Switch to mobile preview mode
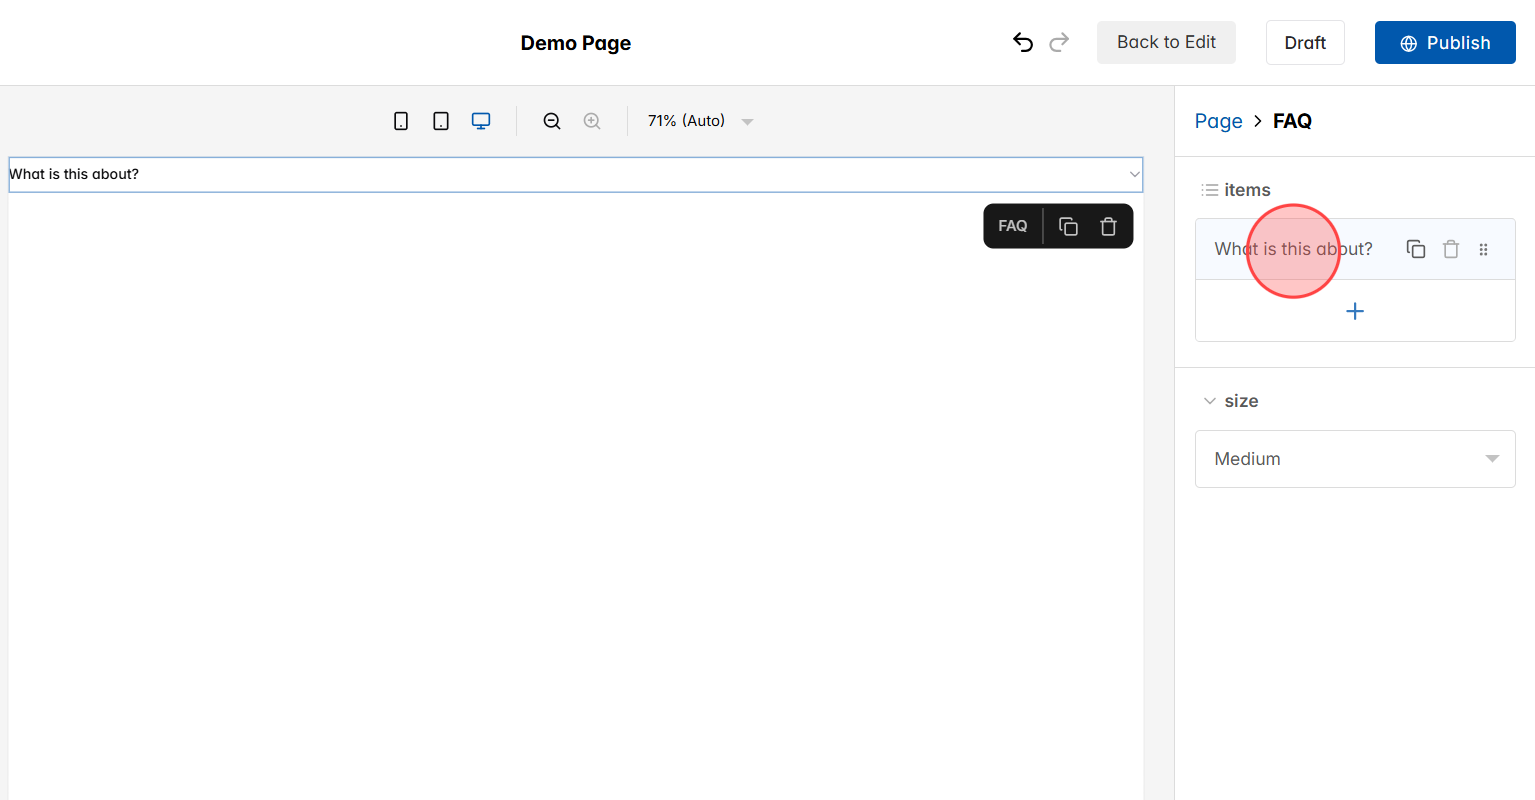Viewport: 1535px width, 800px height. [x=401, y=120]
